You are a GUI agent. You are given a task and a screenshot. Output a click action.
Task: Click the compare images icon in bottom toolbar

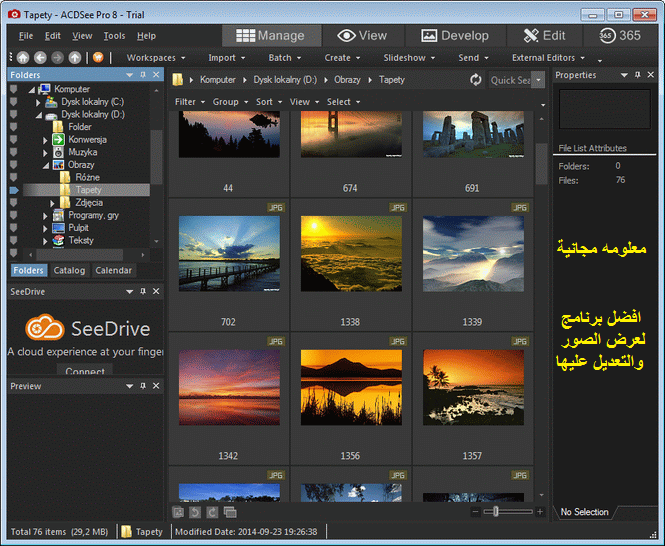point(230,512)
